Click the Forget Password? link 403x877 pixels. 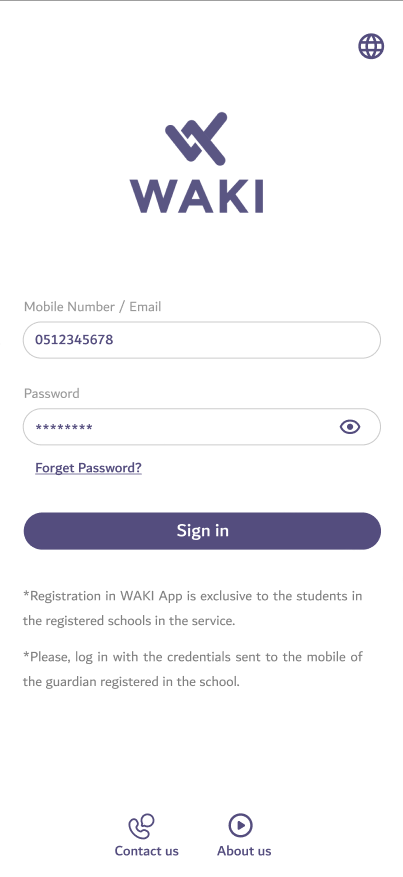click(x=88, y=468)
